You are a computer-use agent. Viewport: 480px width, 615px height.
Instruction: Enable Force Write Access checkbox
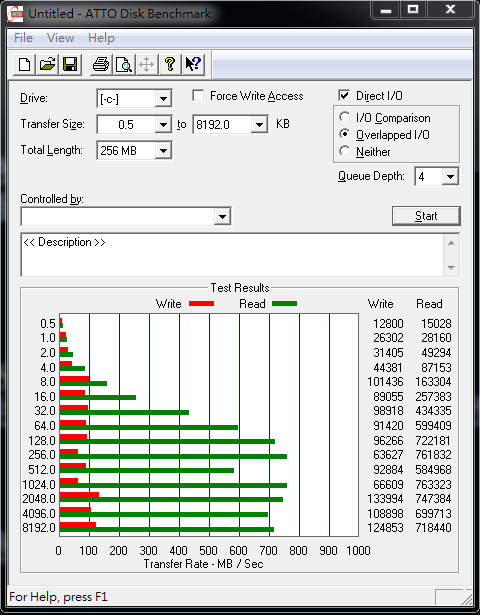pos(198,95)
